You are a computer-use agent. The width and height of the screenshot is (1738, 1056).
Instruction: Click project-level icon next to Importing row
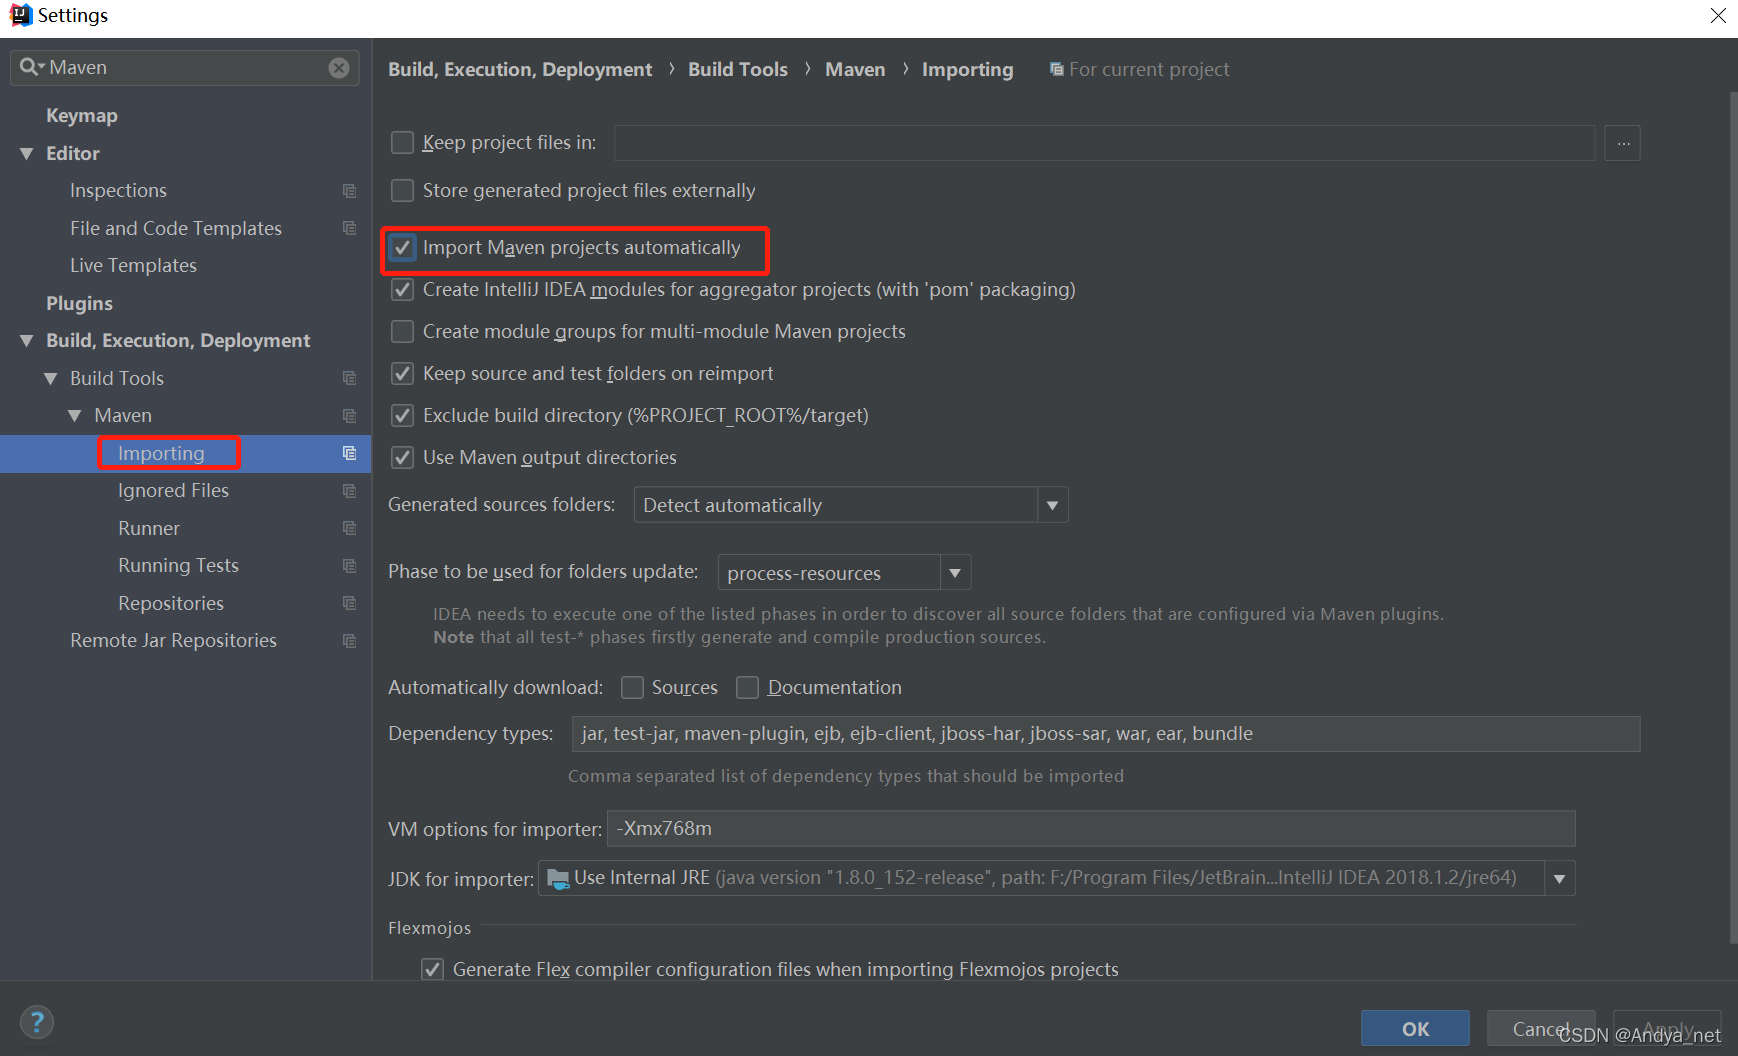click(349, 454)
